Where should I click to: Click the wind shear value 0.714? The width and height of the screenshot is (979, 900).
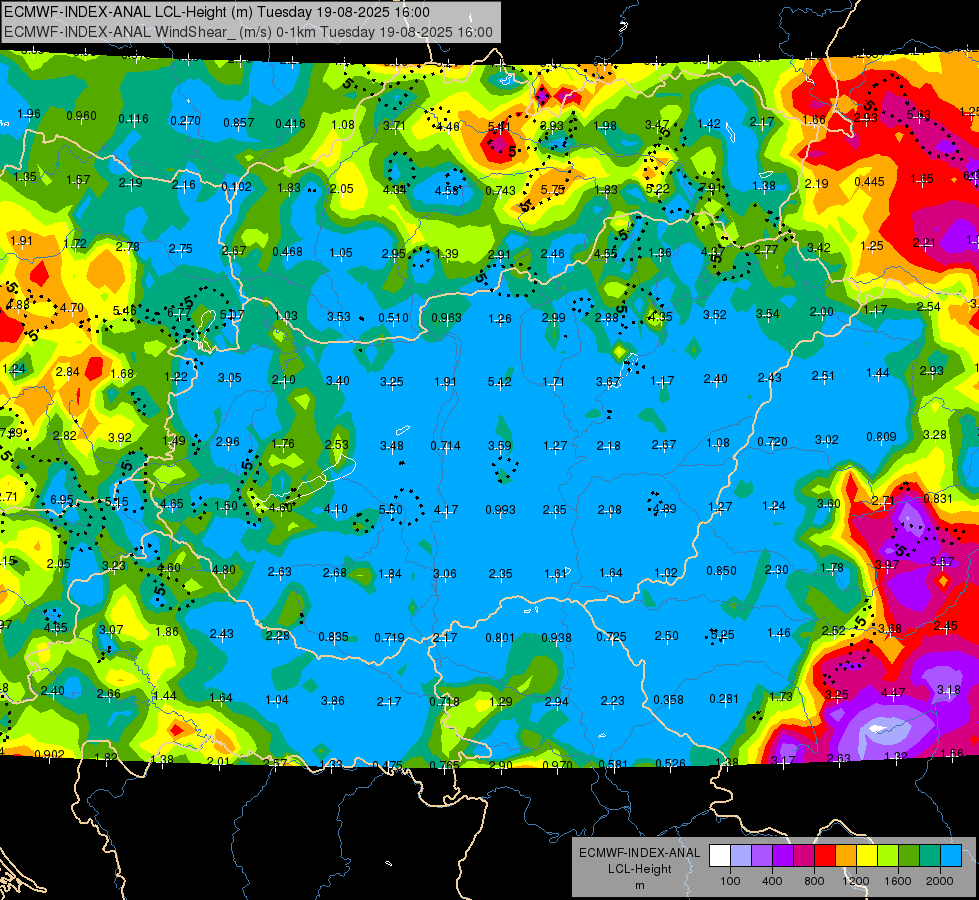(x=445, y=445)
